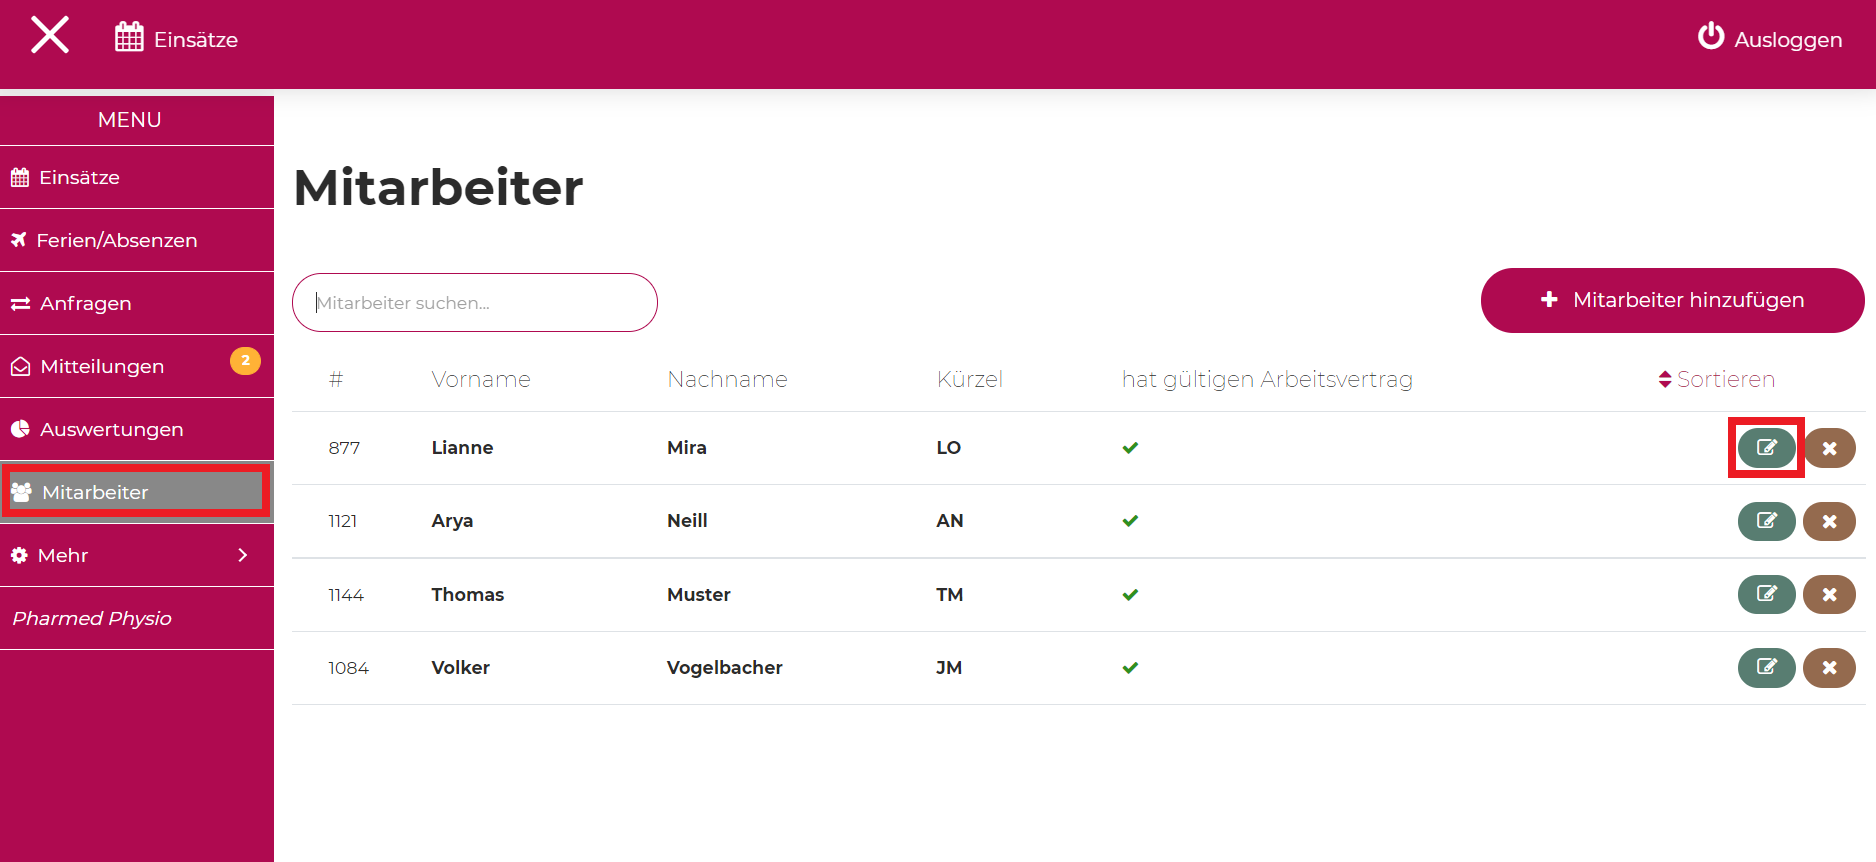
Task: Click the delete icon for Lianne Mira
Action: coord(1829,448)
